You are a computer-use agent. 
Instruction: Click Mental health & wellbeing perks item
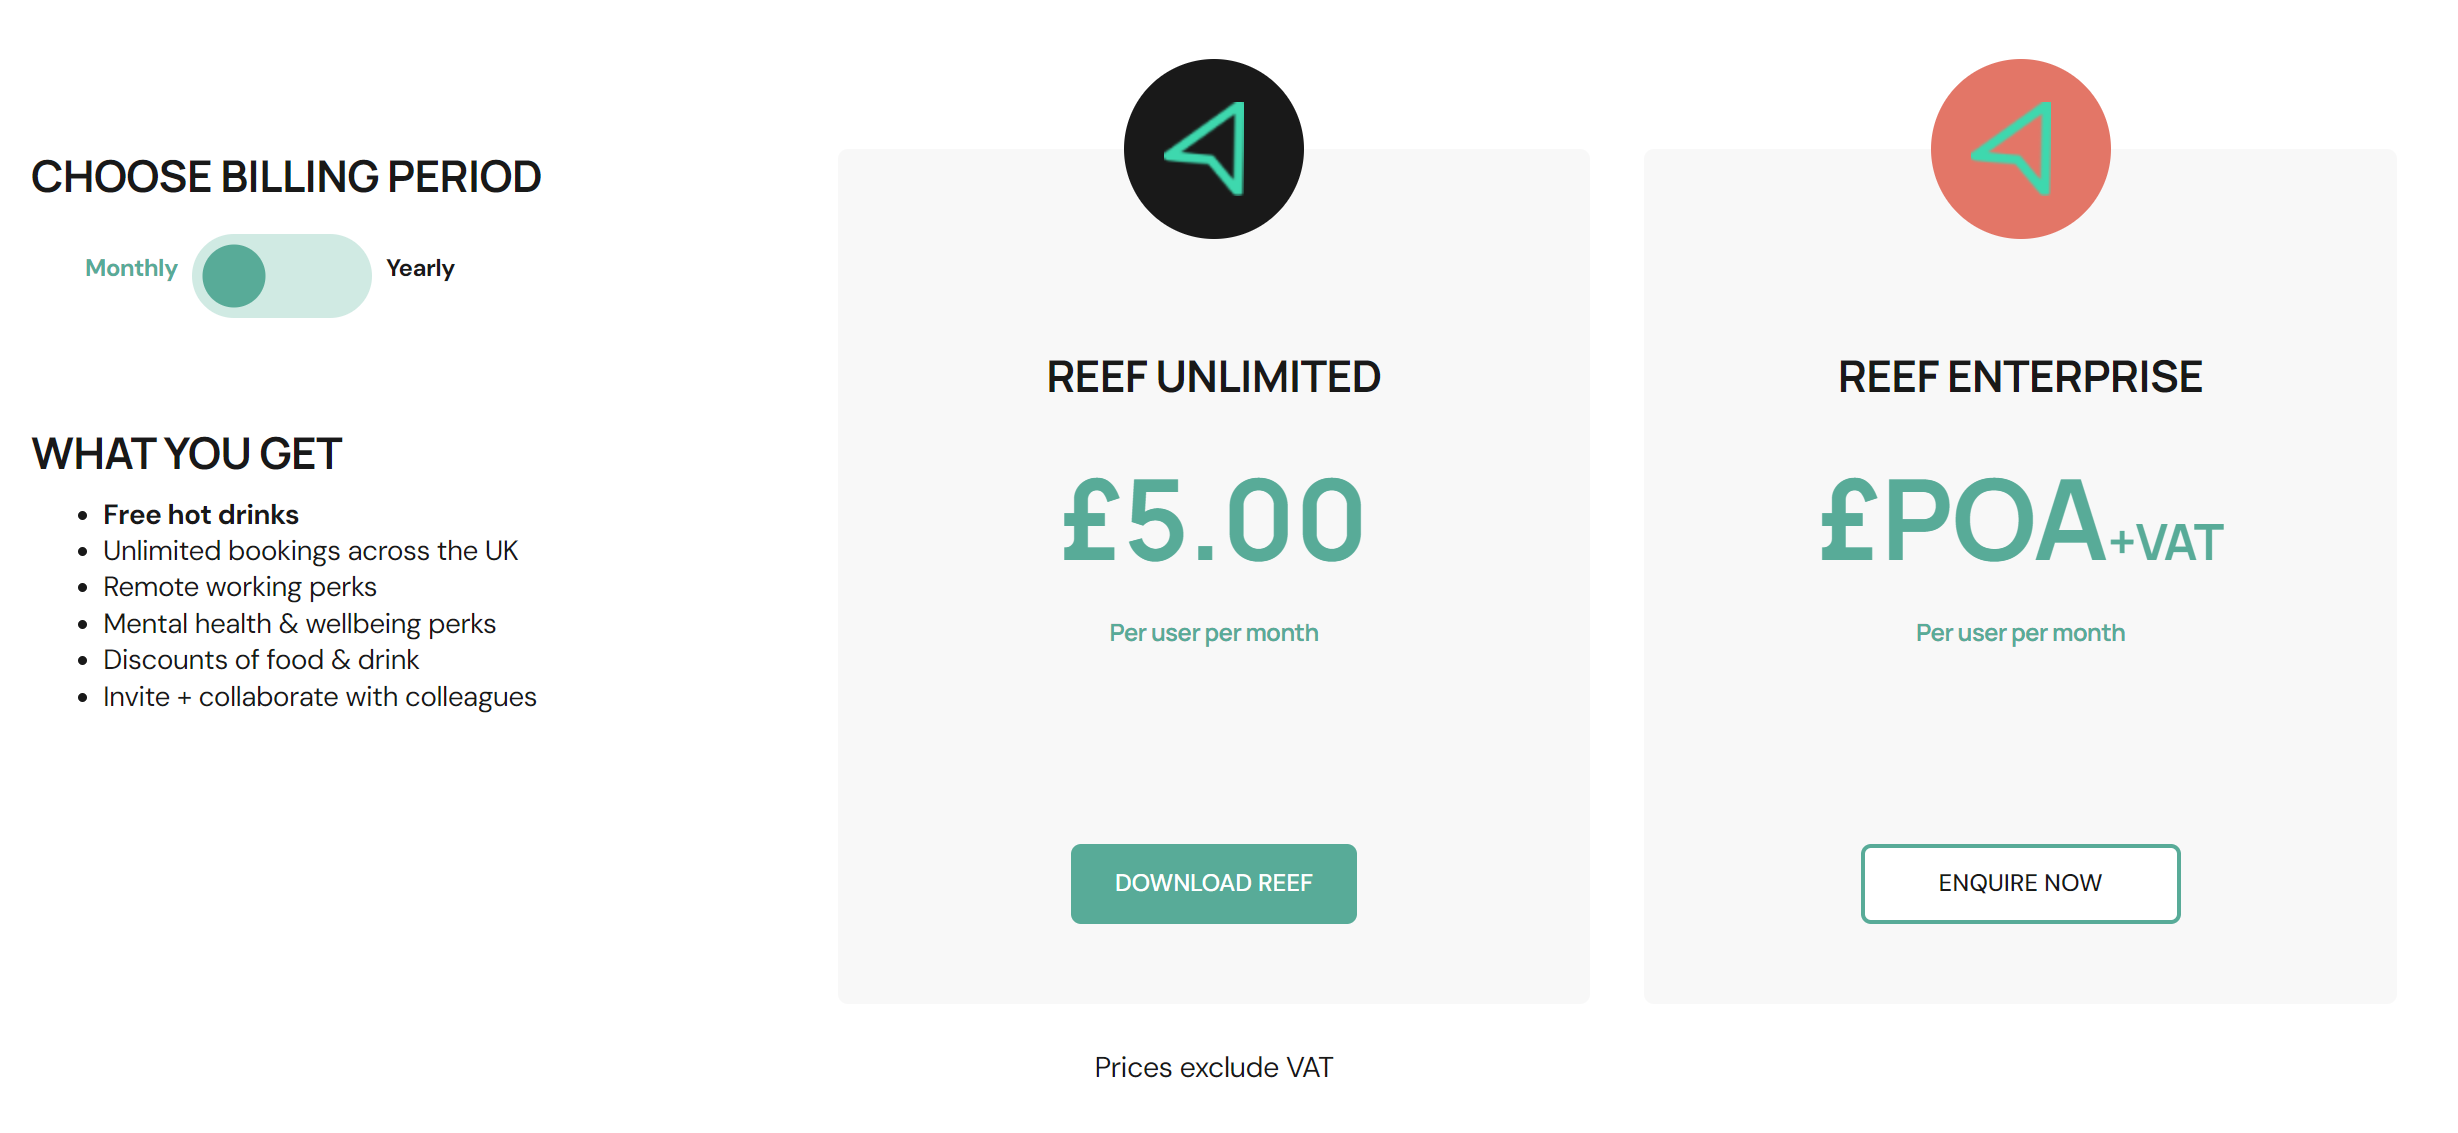coord(300,624)
